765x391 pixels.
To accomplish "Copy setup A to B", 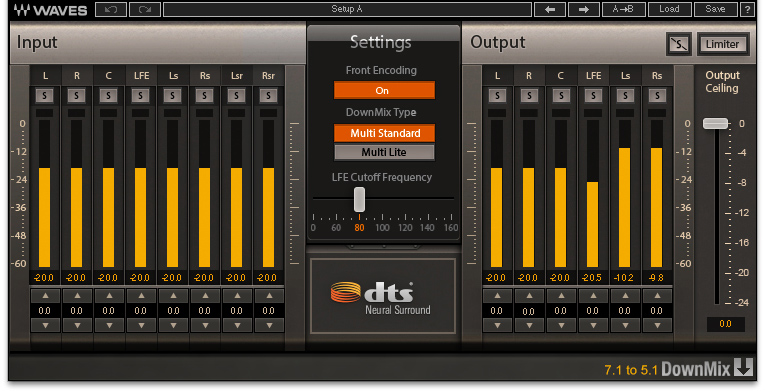I will 624,9.
